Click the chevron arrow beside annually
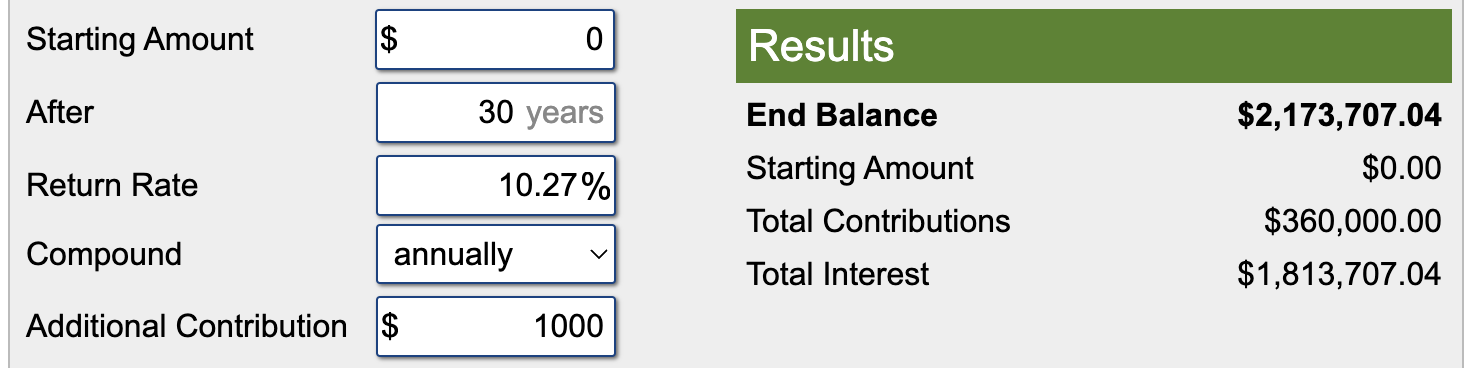The height and width of the screenshot is (368, 1472). pos(597,255)
